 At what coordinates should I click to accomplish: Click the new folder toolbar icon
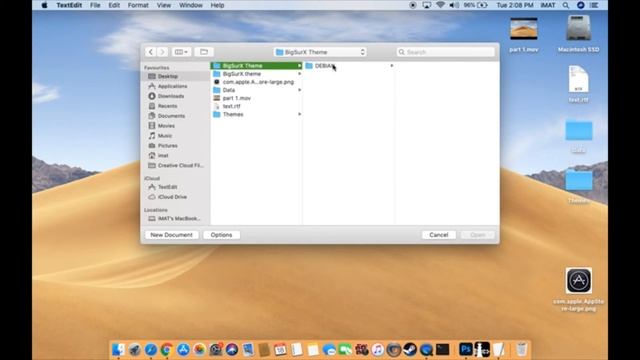tap(204, 52)
